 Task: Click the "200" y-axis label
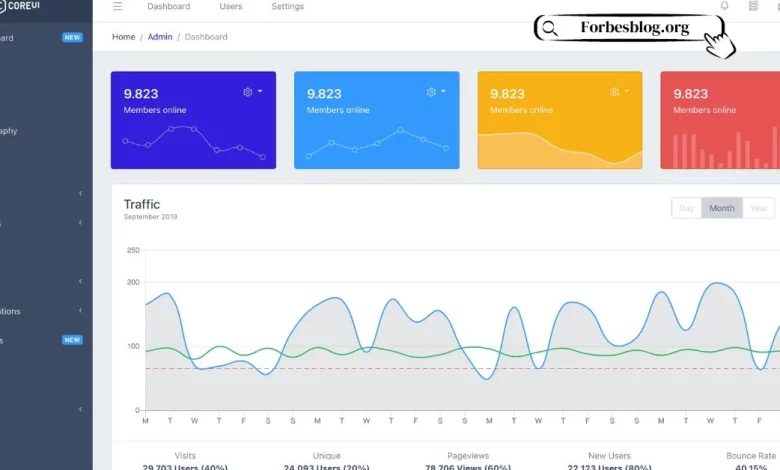[x=133, y=282]
